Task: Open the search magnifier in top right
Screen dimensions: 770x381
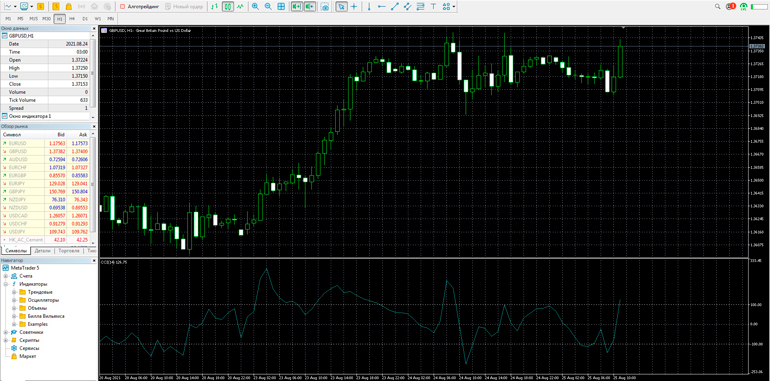Action: pos(718,7)
